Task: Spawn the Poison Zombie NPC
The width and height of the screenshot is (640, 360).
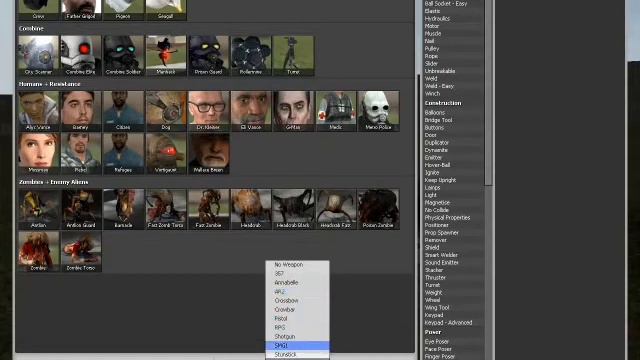Action: (378, 209)
